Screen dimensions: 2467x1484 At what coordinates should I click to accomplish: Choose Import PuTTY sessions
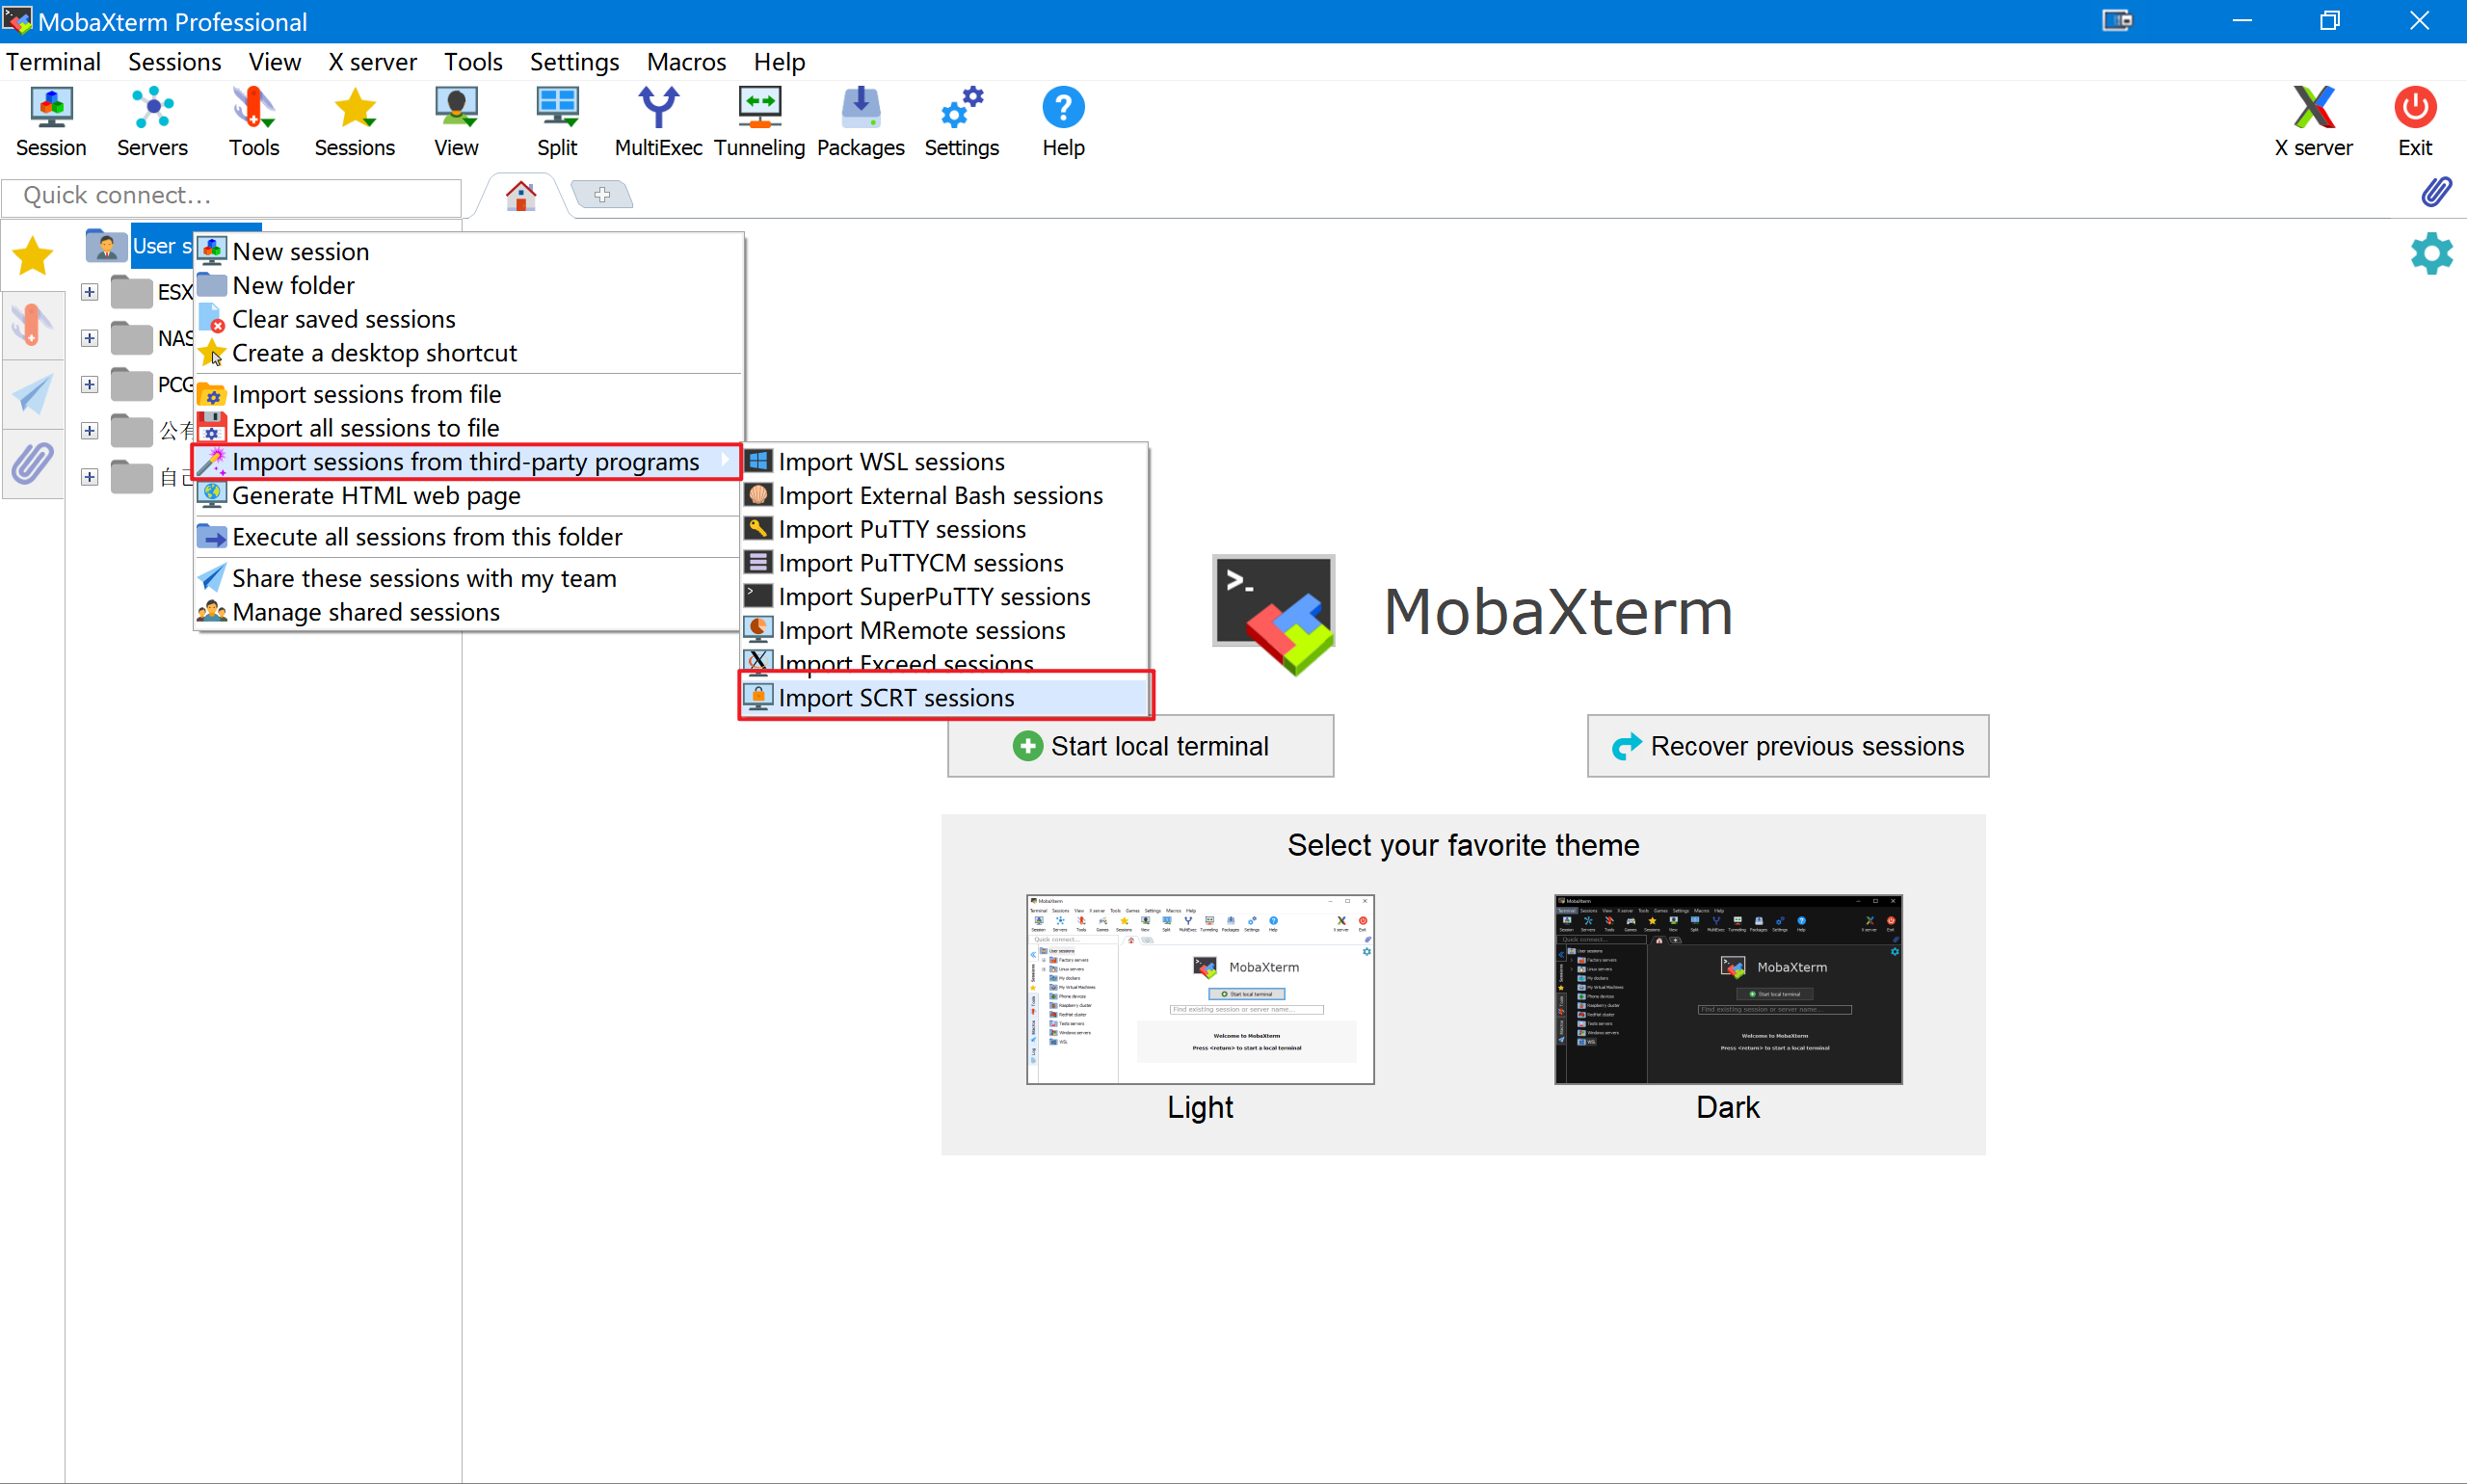[x=945, y=529]
